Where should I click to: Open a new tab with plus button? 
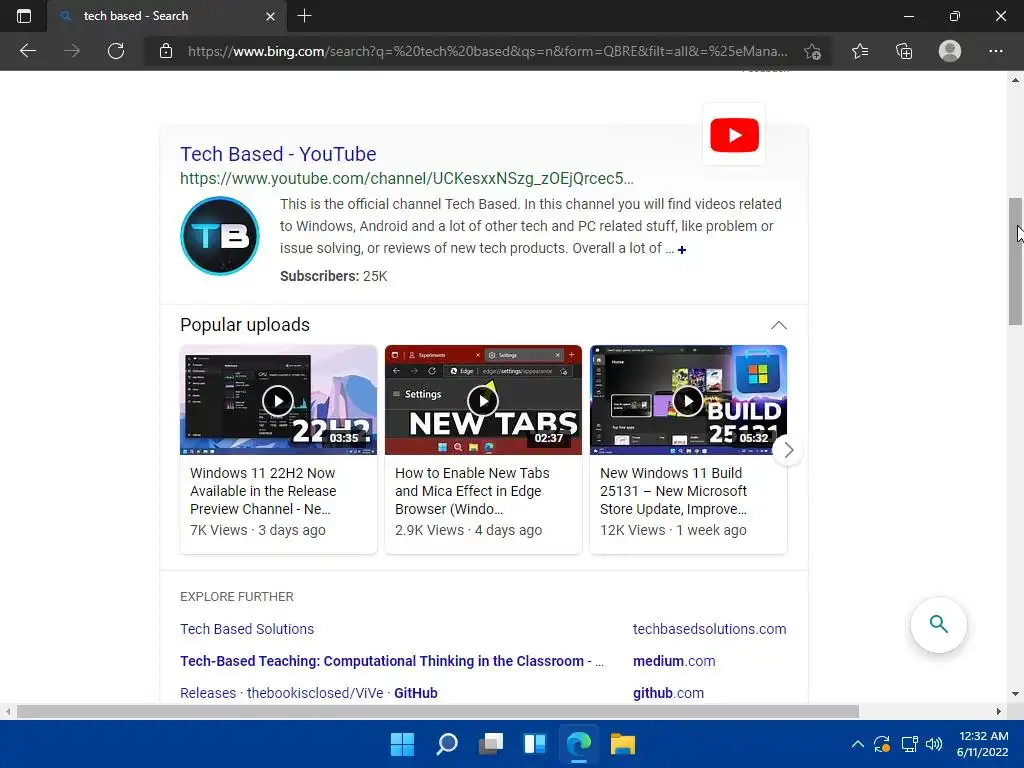click(304, 16)
